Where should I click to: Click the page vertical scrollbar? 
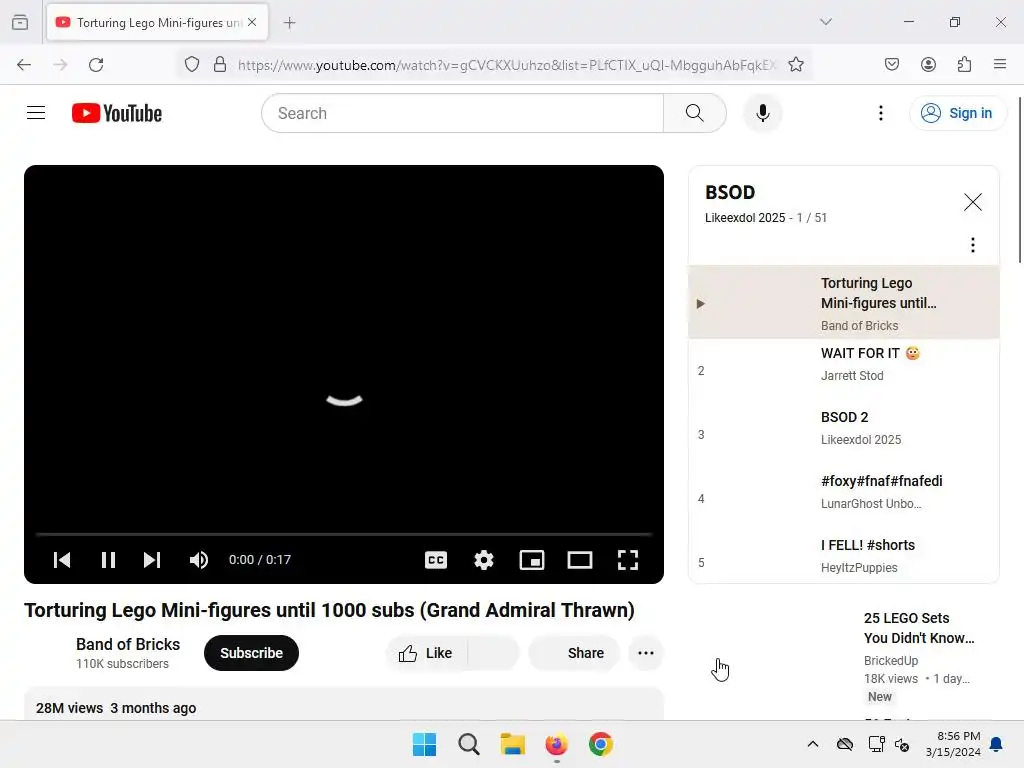[1019, 180]
